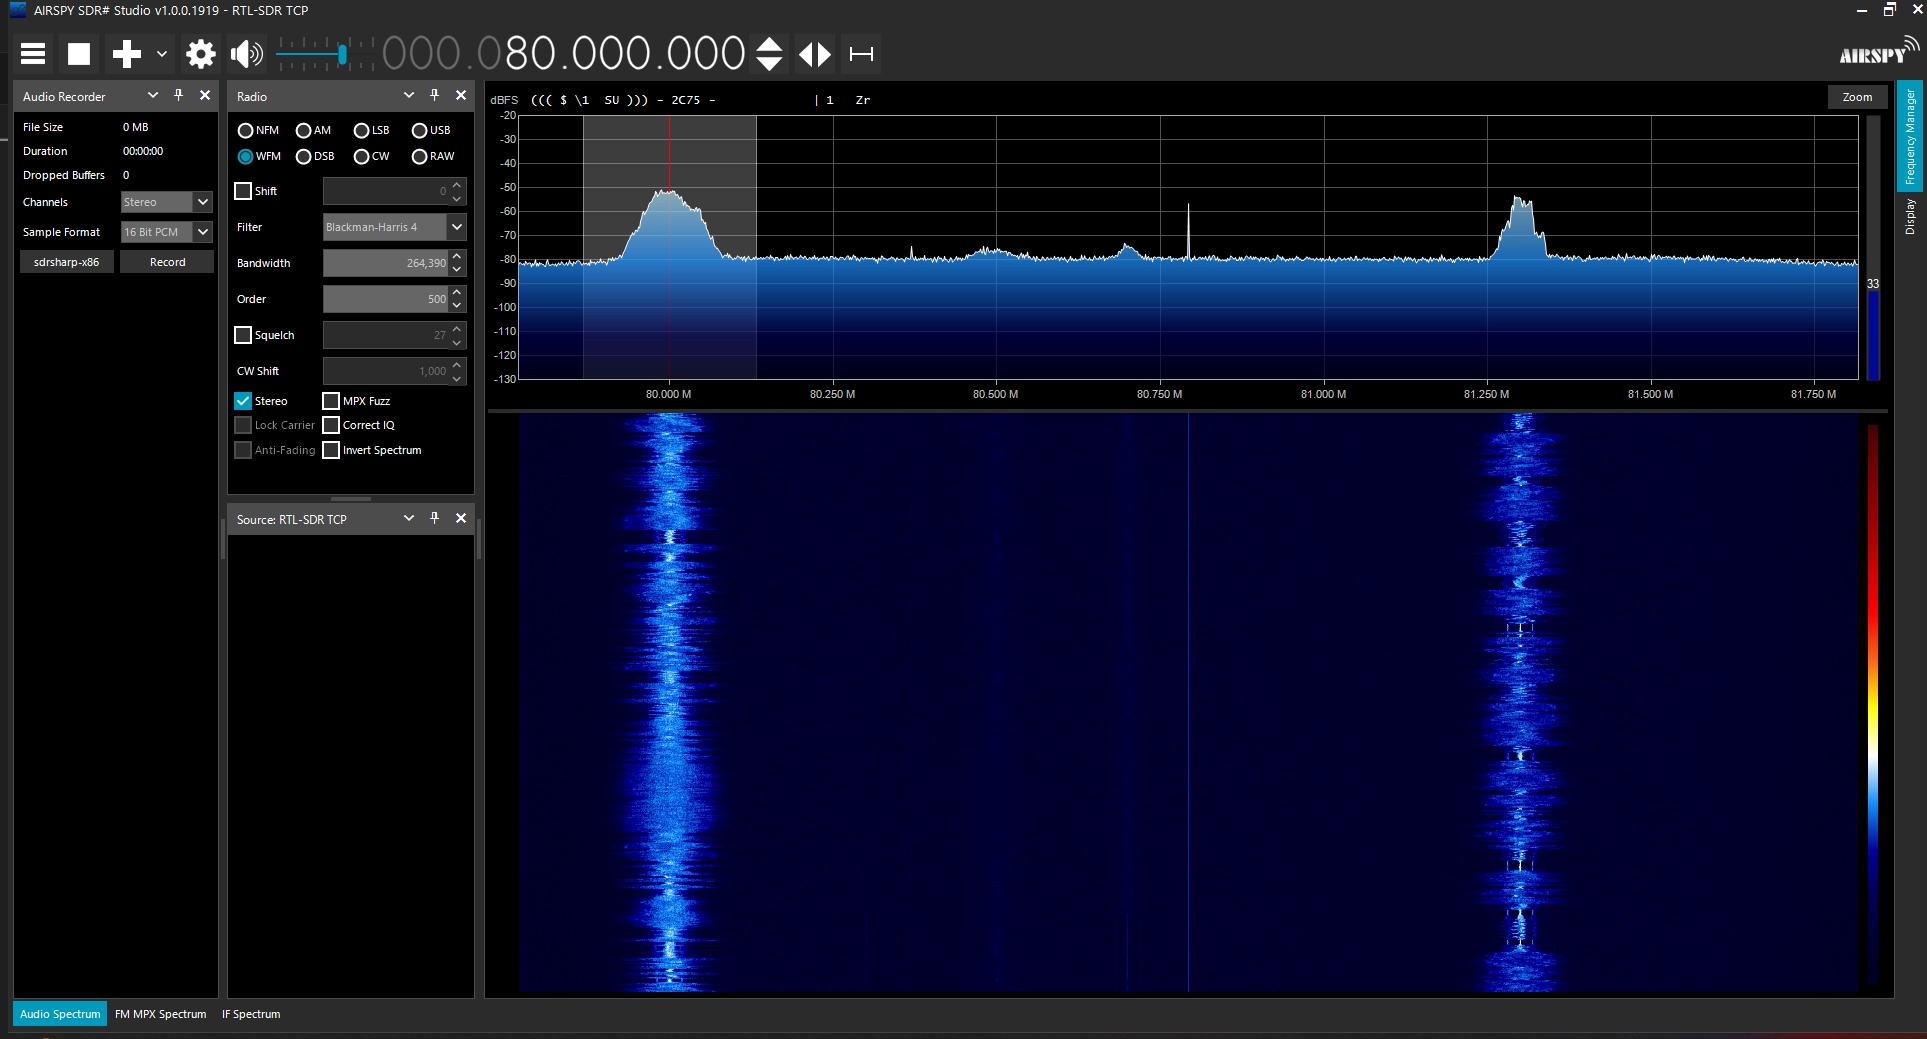Pin the Audio Recorder panel
The height and width of the screenshot is (1039, 1927).
(x=179, y=95)
